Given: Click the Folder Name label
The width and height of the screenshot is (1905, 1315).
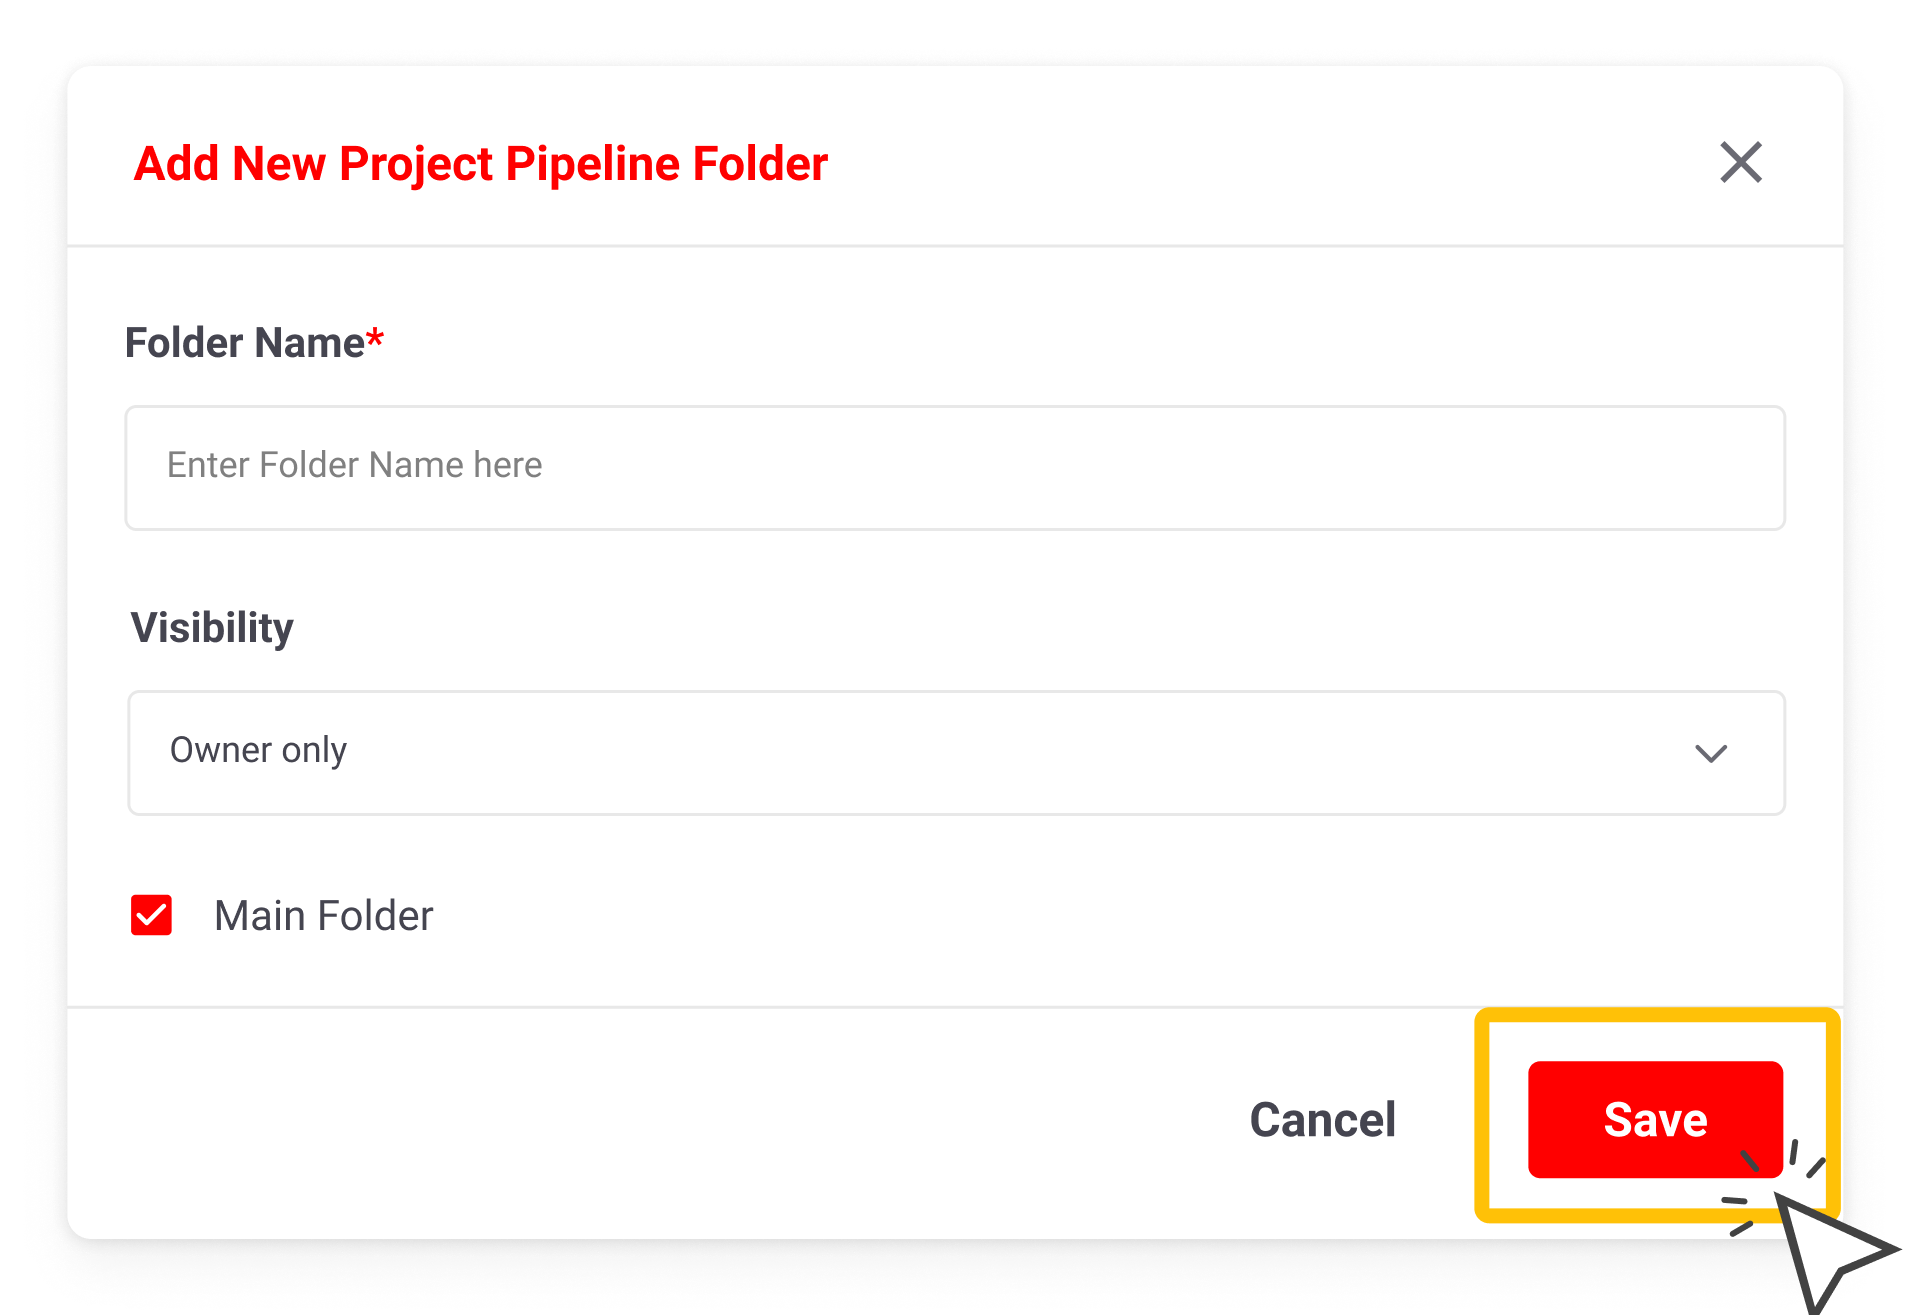Looking at the screenshot, I should [245, 343].
